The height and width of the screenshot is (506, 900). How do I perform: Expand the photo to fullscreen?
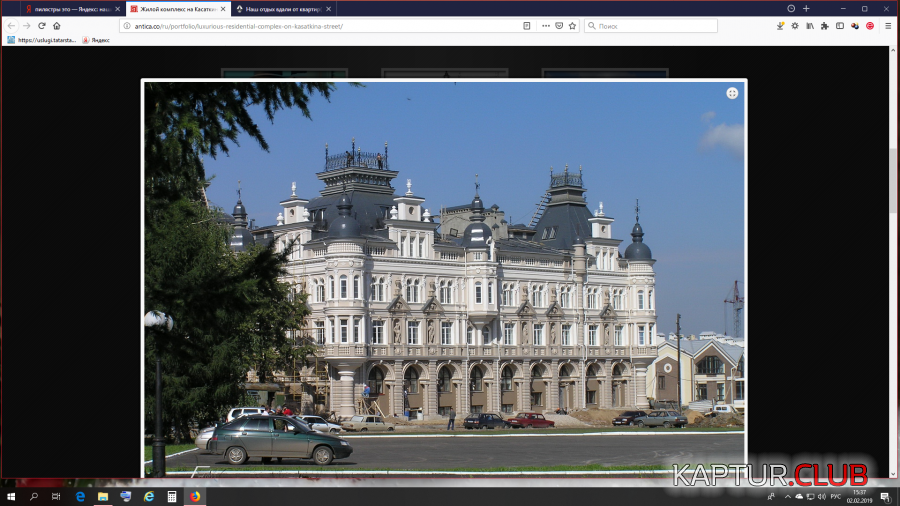732,93
